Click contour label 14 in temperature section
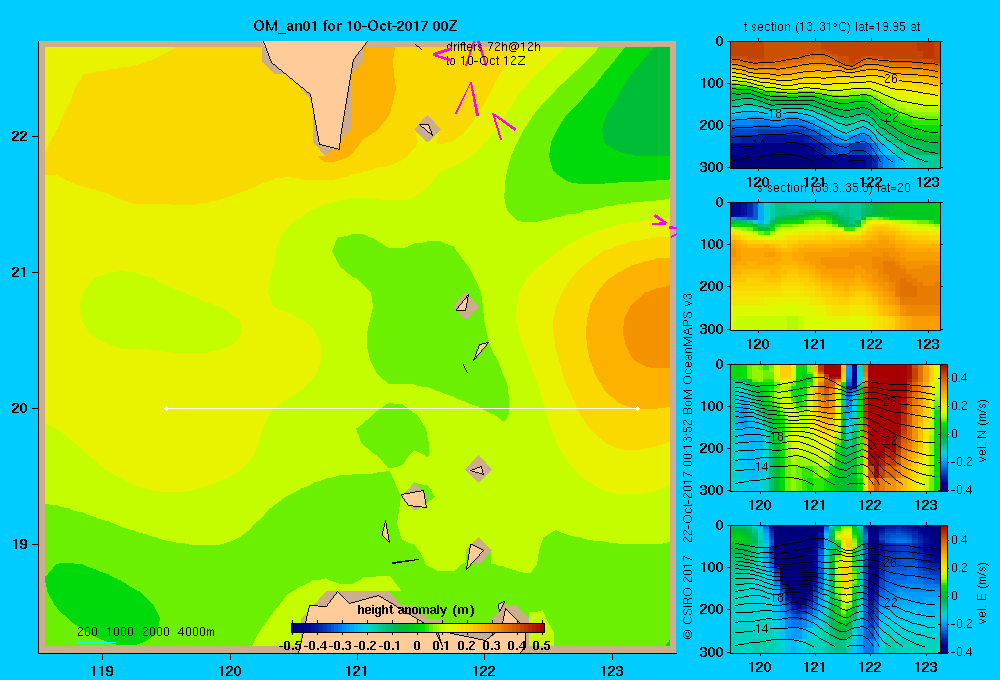The width and height of the screenshot is (1000, 680). 759,144
